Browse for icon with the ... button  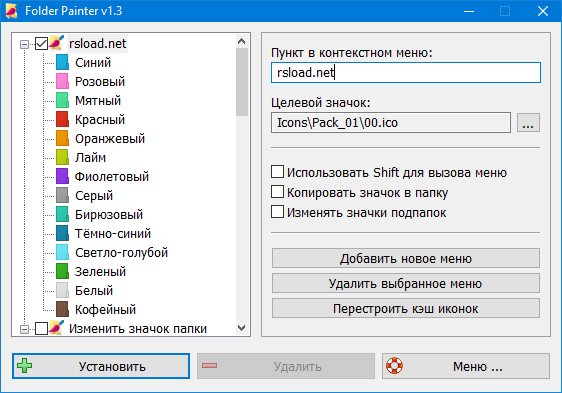click(528, 123)
